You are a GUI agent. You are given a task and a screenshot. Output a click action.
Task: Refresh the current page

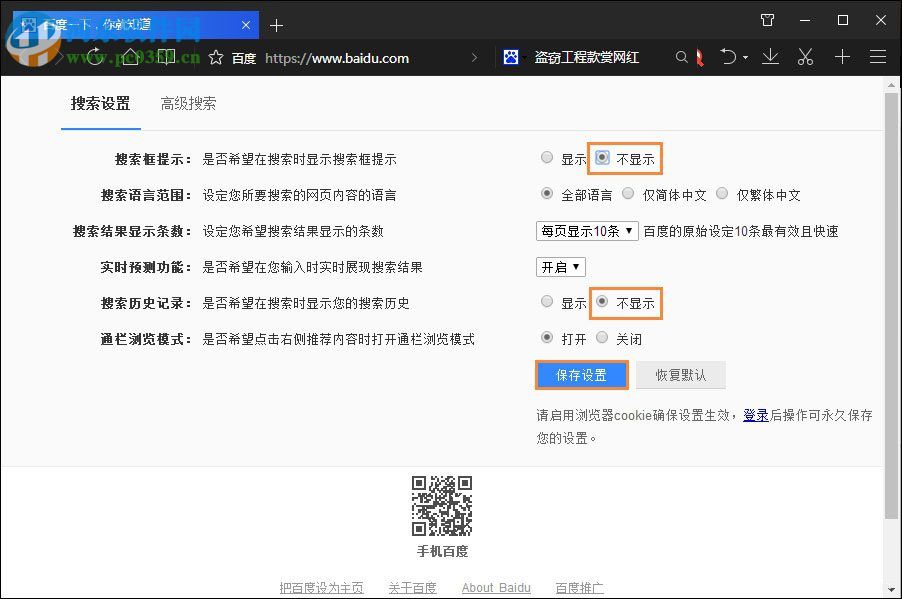coord(96,57)
